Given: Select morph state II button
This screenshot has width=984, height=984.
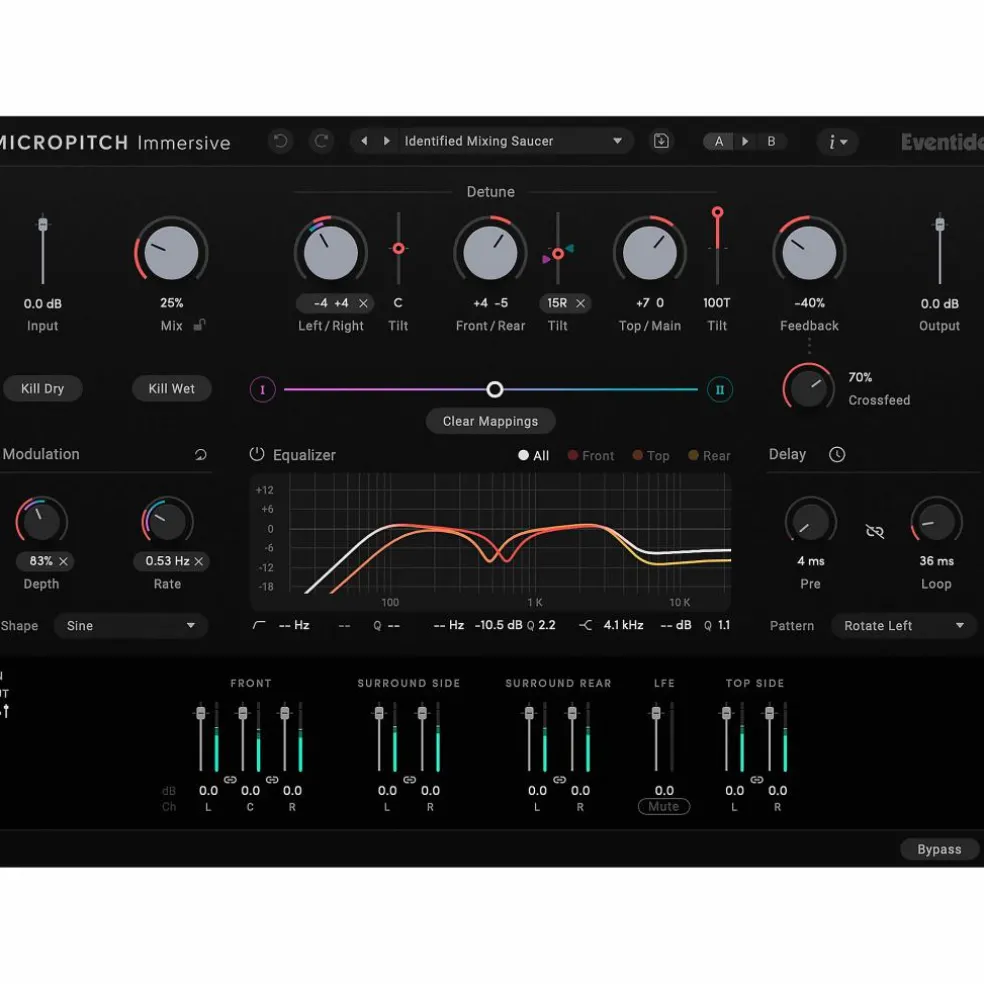Looking at the screenshot, I should tap(720, 390).
